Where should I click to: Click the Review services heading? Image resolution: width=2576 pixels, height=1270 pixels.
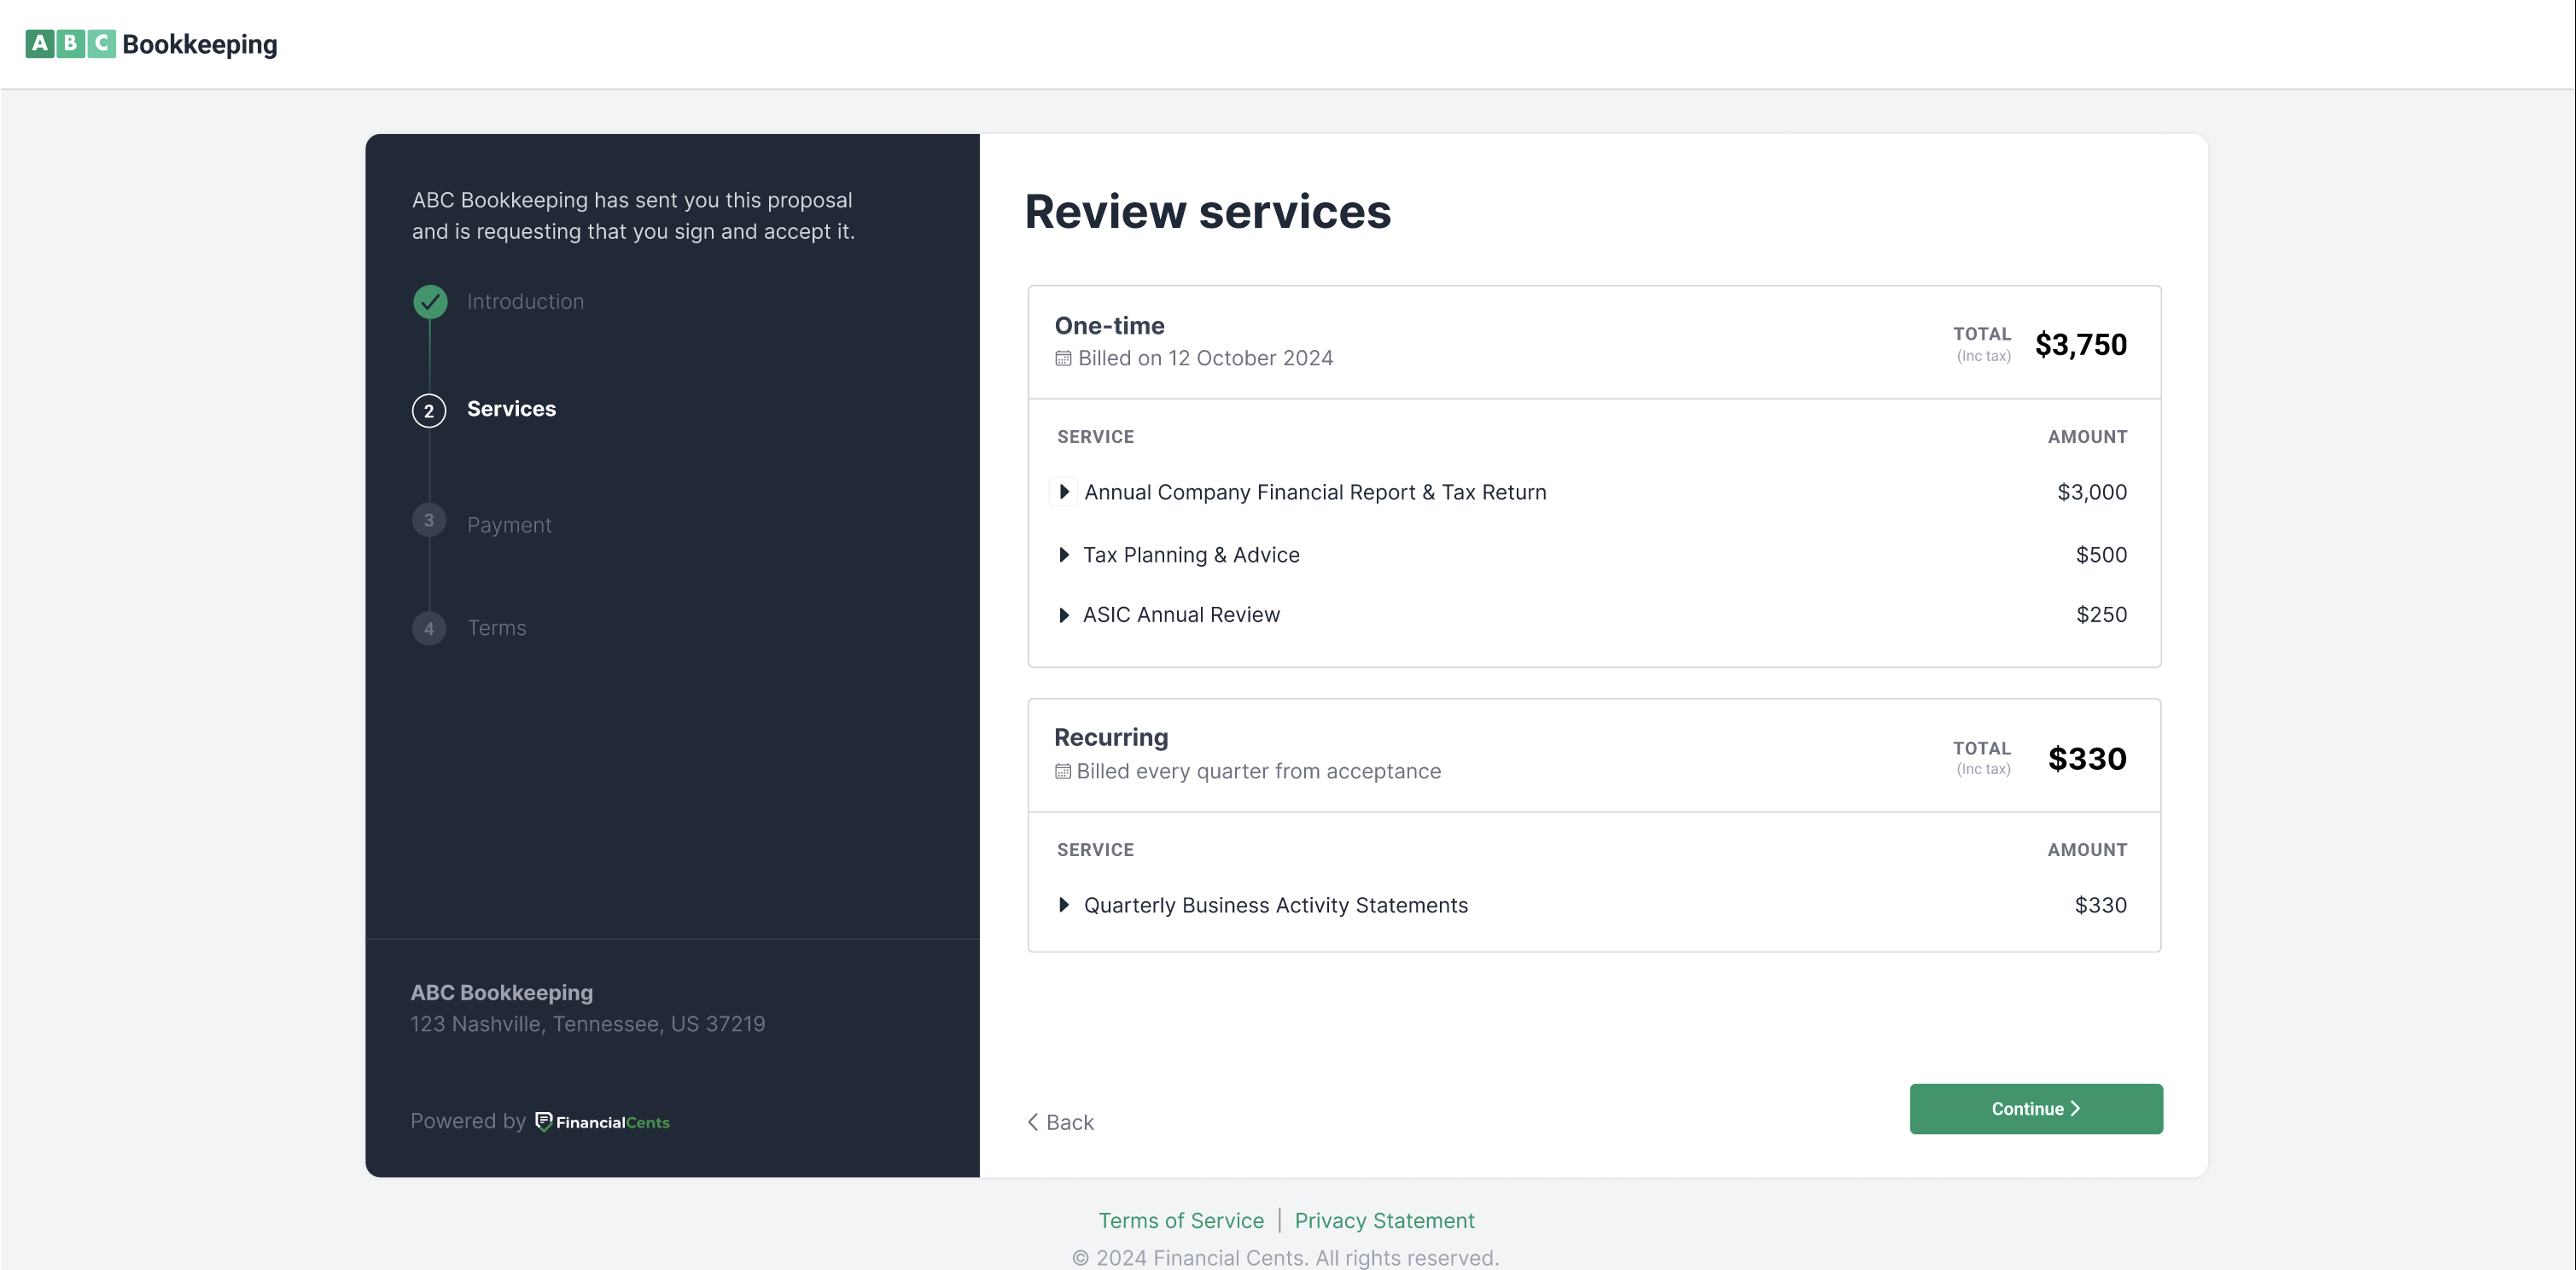coord(1207,212)
